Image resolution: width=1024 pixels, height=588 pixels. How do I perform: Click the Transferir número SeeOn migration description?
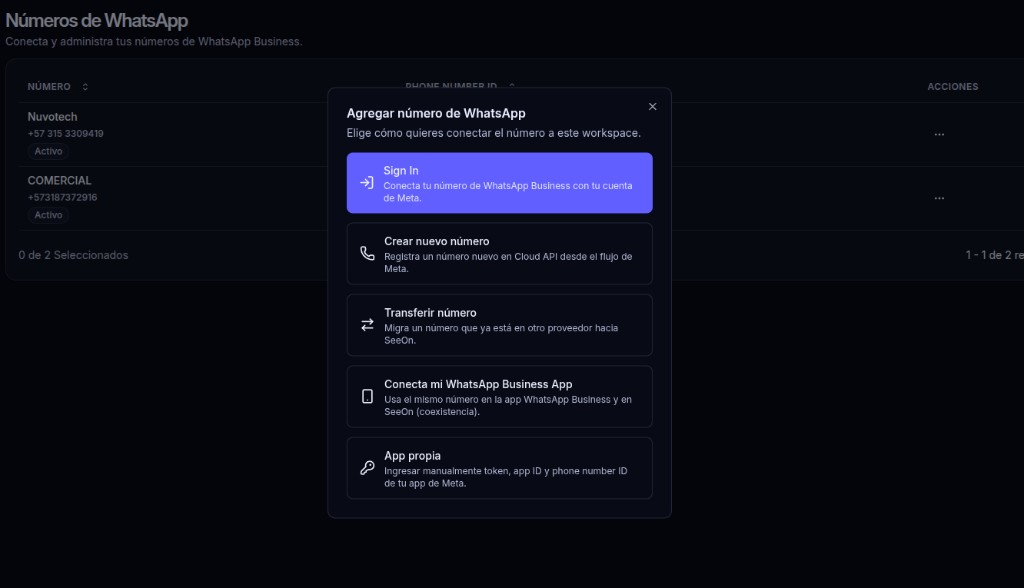(501, 334)
